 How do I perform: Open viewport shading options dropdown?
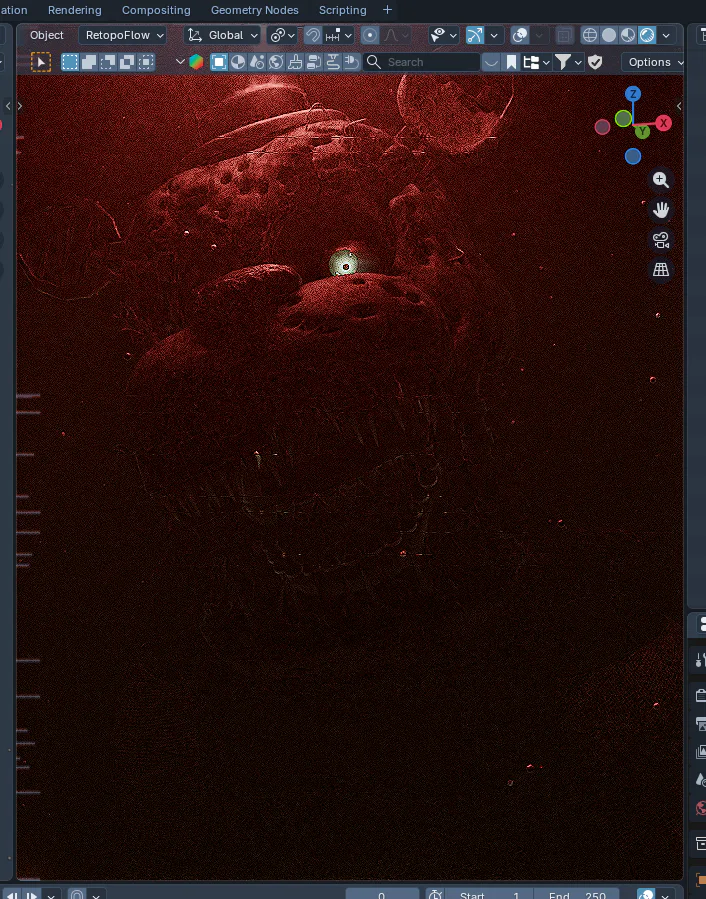[666, 35]
